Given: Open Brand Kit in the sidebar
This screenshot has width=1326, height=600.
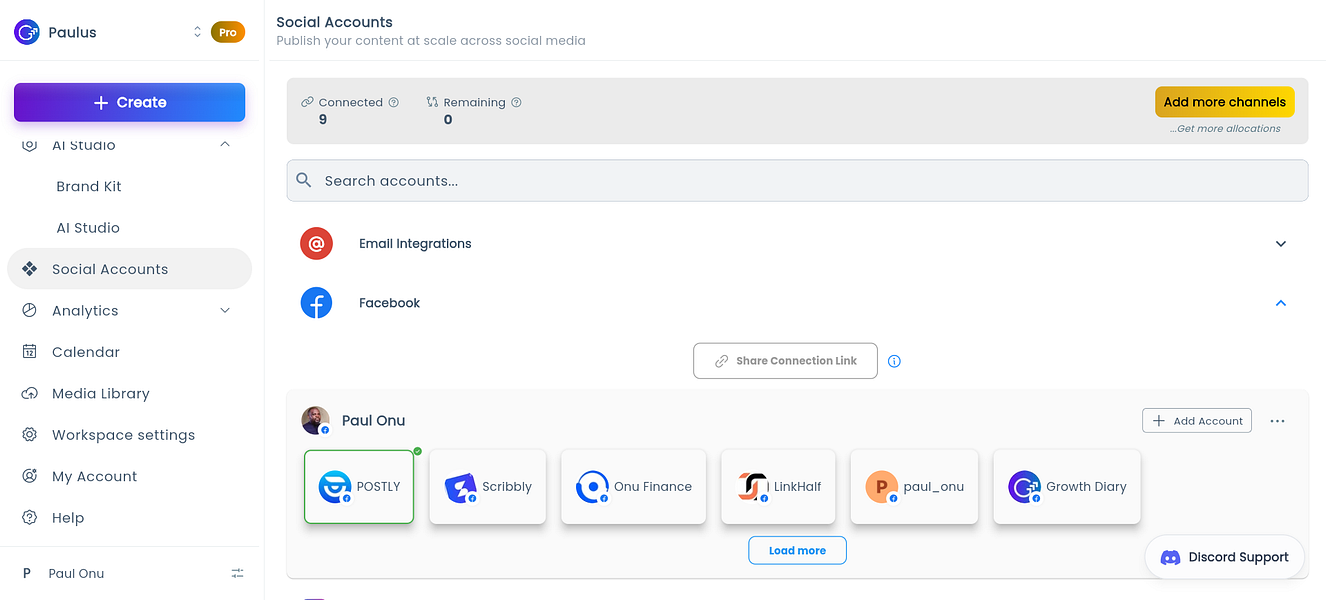Looking at the screenshot, I should point(89,186).
